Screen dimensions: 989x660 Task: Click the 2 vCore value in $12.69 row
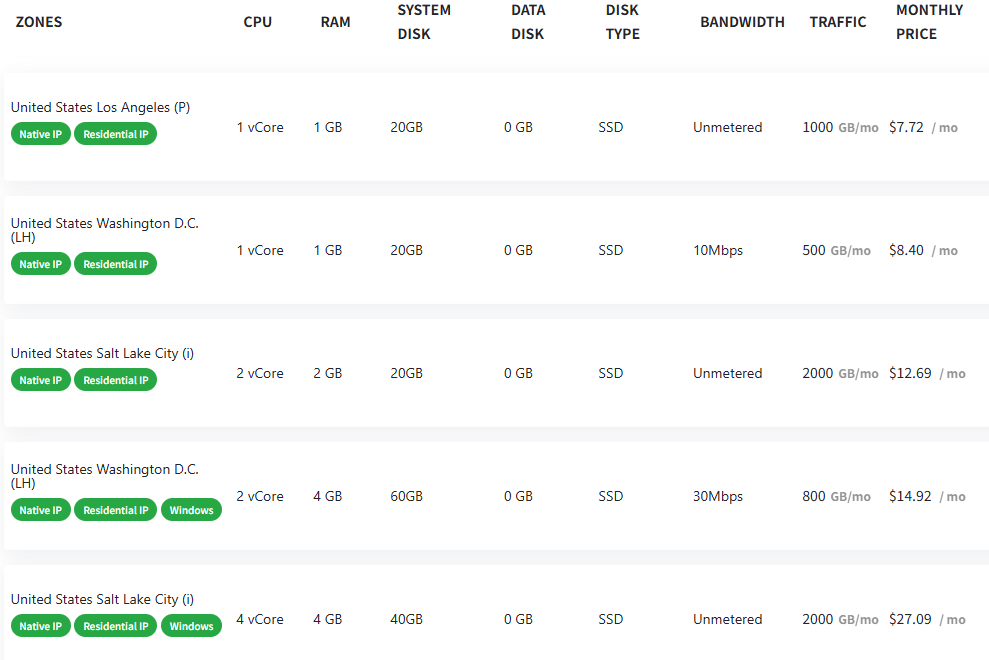260,374
